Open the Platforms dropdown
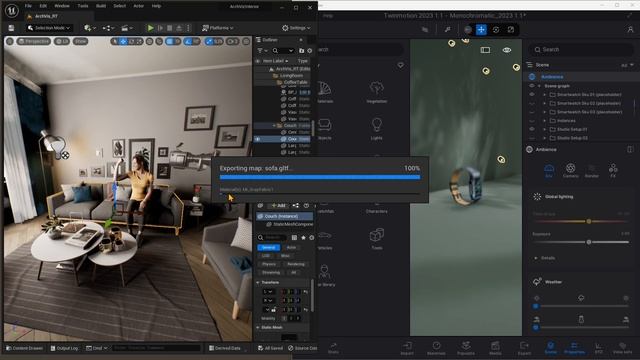The image size is (640, 360). (x=218, y=28)
